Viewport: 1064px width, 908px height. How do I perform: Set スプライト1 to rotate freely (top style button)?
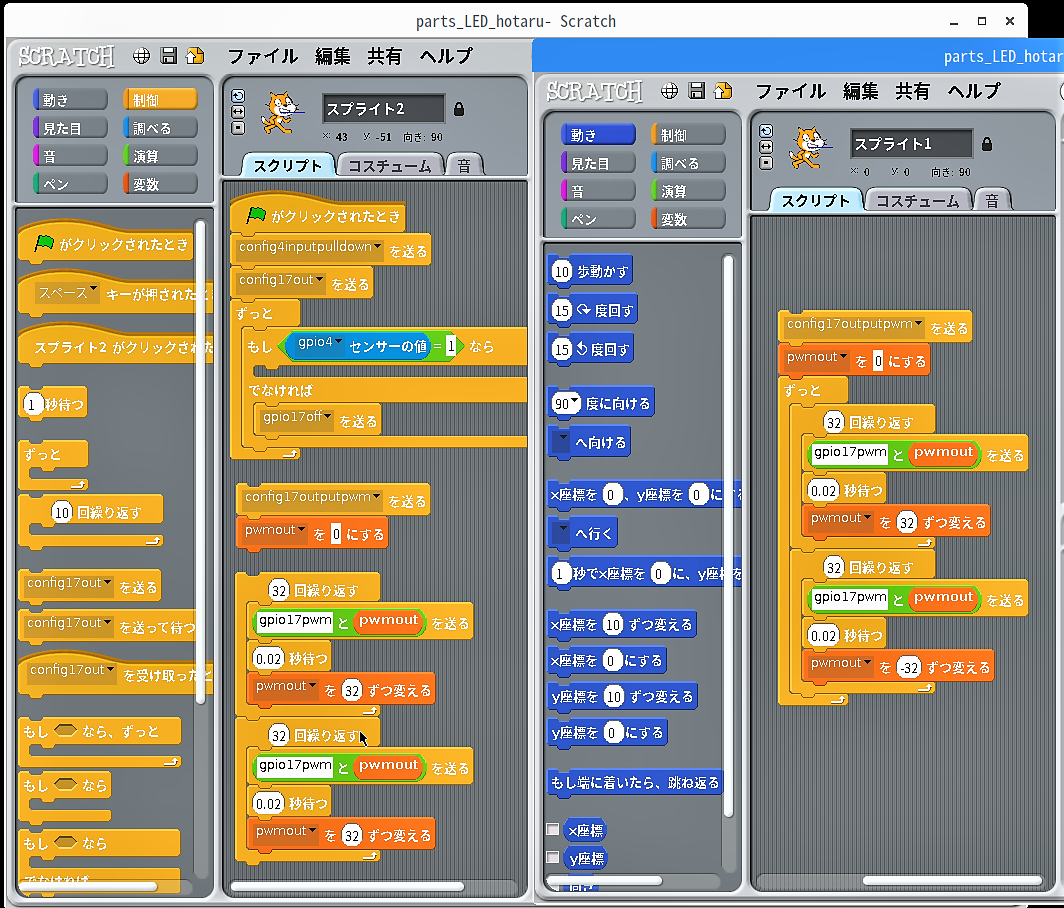pyautogui.click(x=766, y=131)
